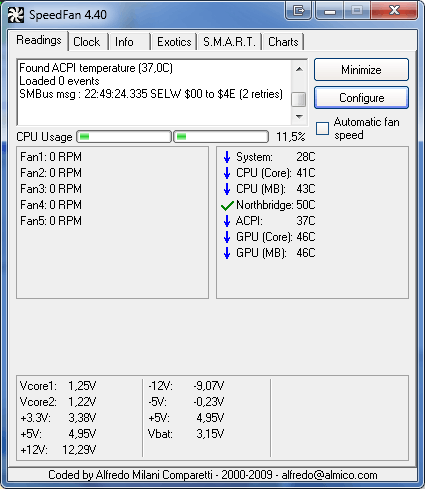Click the Vcore1: 1,25V voltage reading
425x489 pixels.
pyautogui.click(x=58, y=386)
